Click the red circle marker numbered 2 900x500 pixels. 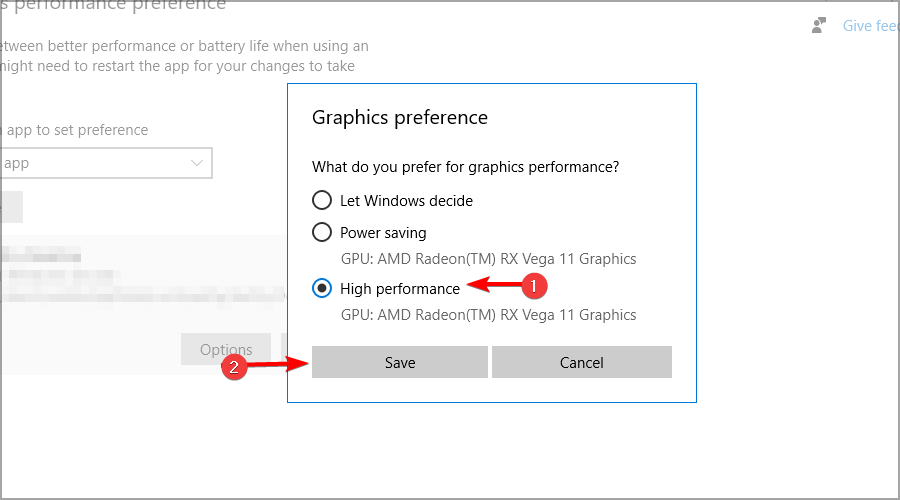234,367
